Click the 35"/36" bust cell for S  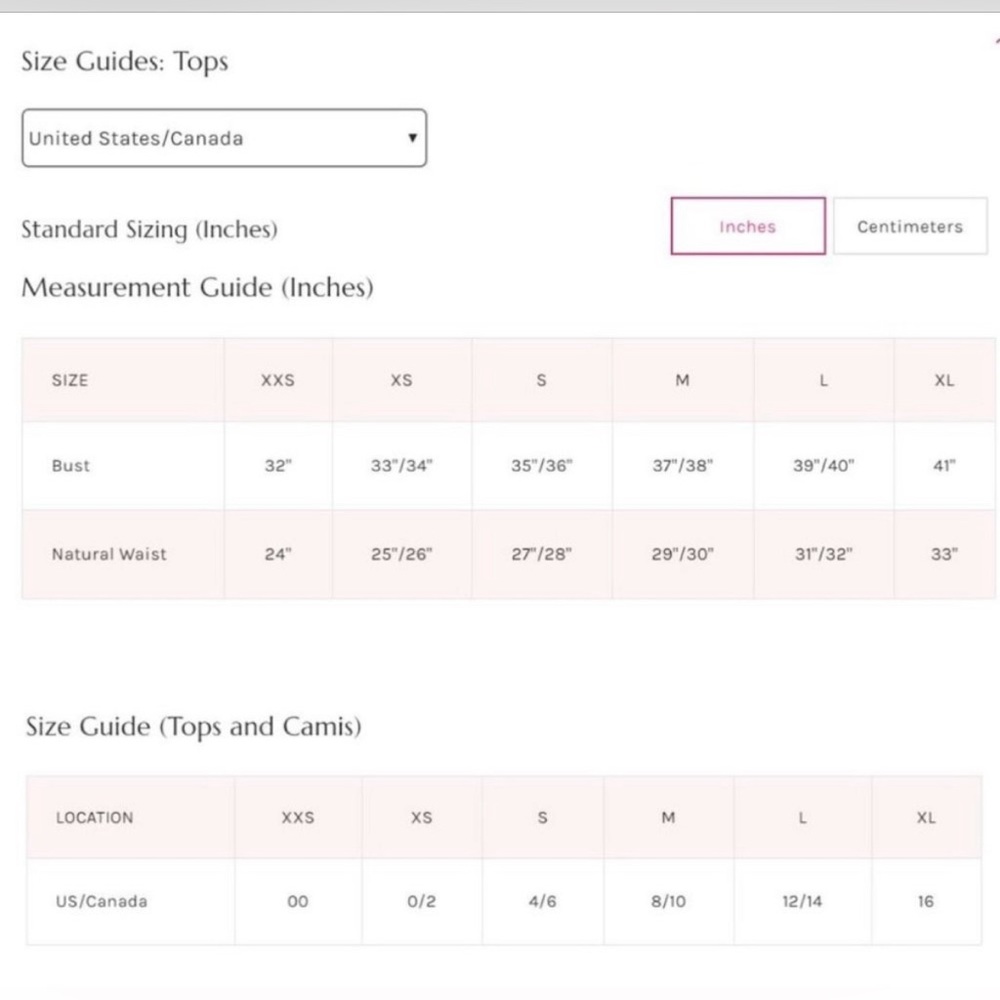541,466
